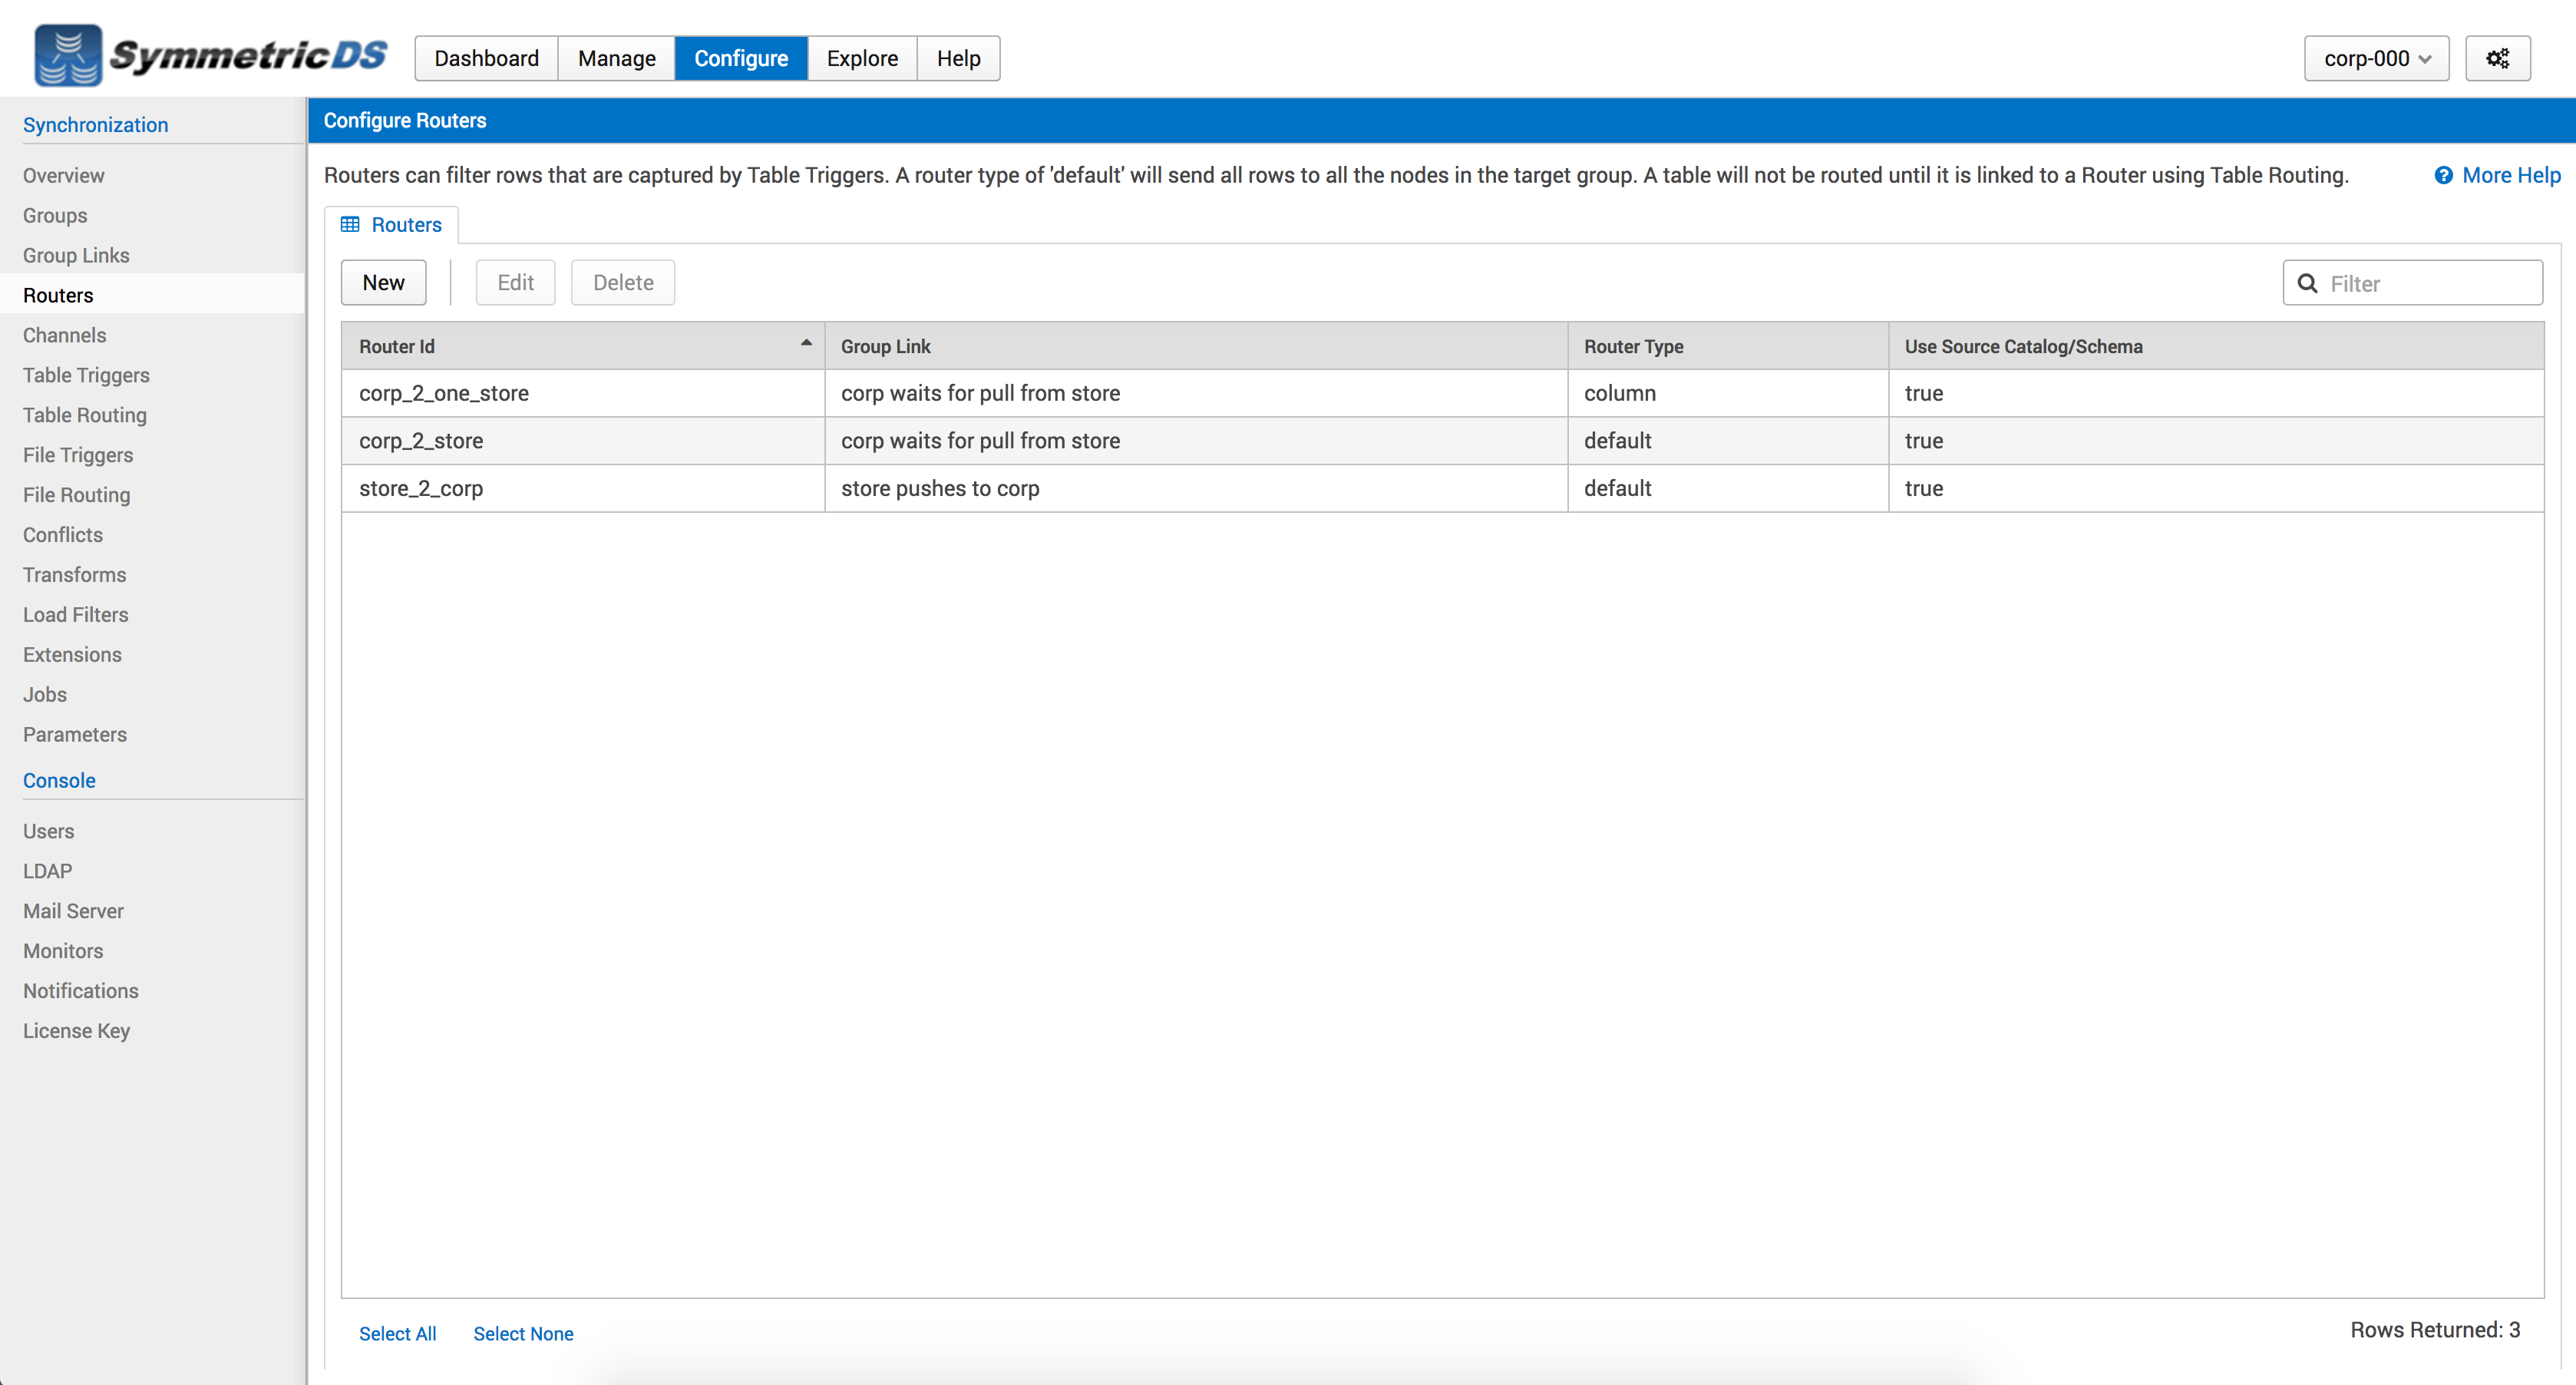Viewport: 2576px width, 1385px height.
Task: Create a router with New button
Action: (383, 283)
